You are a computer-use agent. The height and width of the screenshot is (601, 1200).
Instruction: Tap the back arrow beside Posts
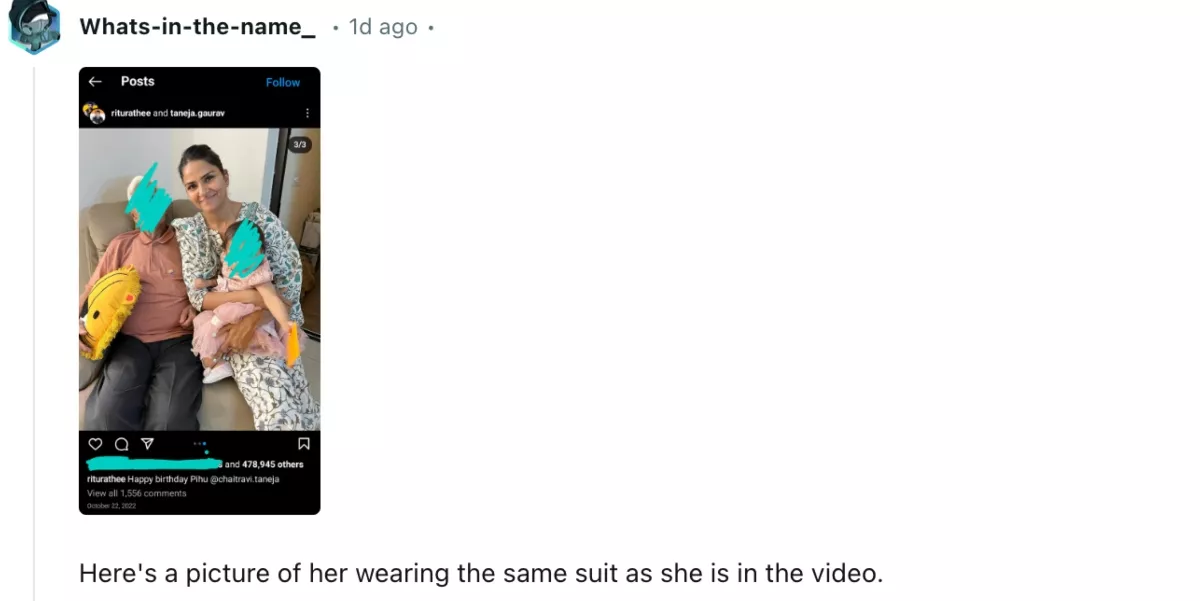(95, 82)
